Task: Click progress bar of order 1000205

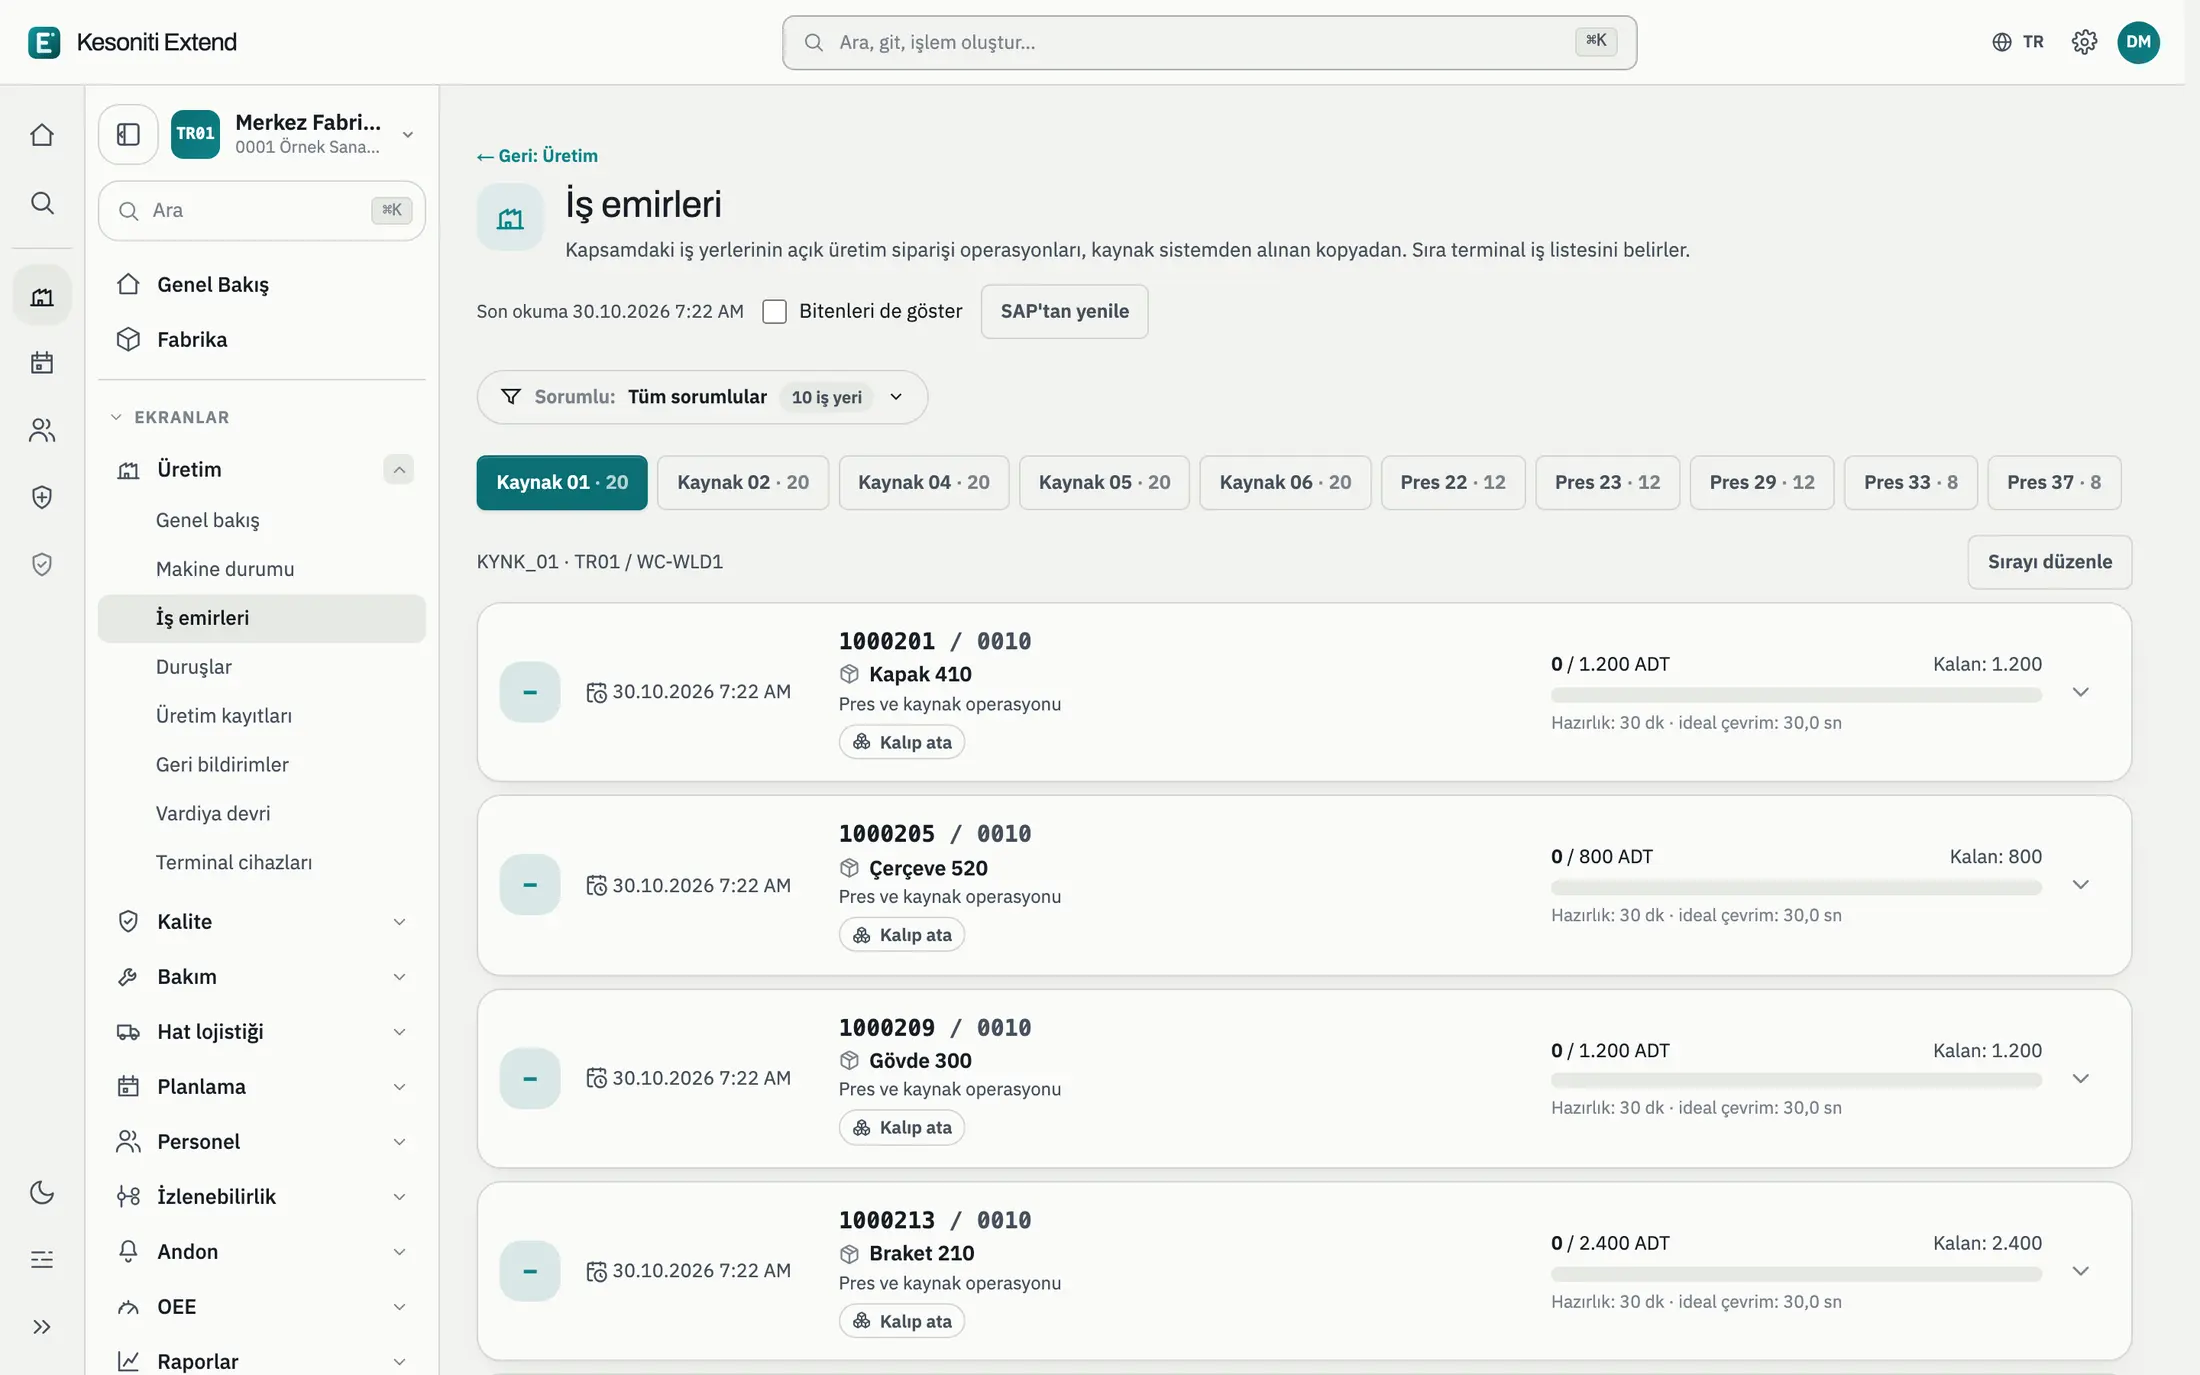Action: click(x=1796, y=887)
